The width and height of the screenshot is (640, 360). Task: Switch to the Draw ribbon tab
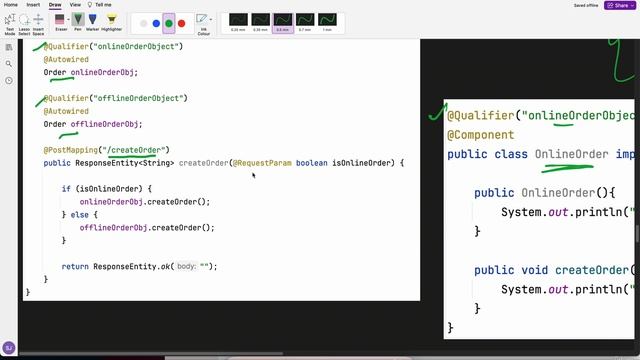[x=55, y=5]
